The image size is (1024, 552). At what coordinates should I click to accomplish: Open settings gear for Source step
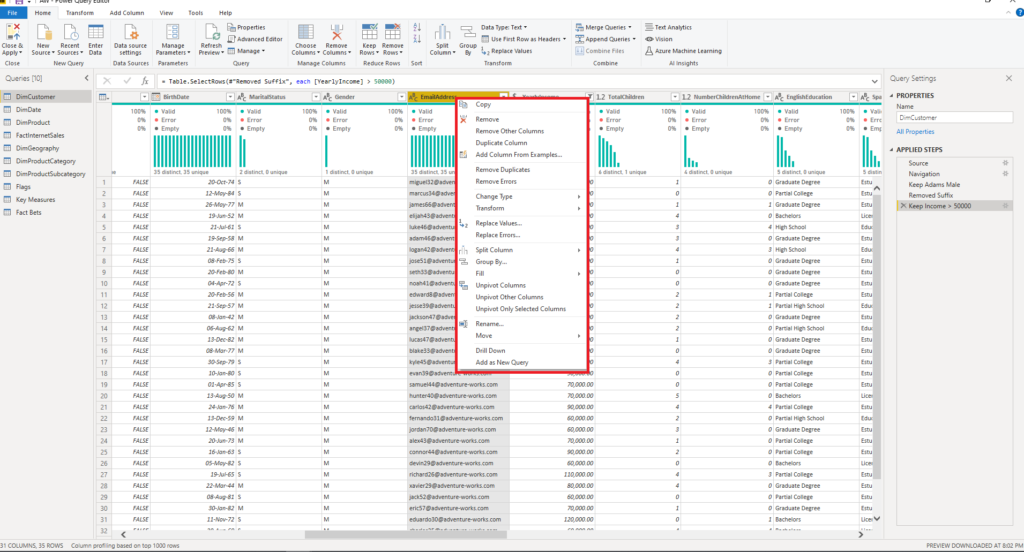pos(1005,163)
